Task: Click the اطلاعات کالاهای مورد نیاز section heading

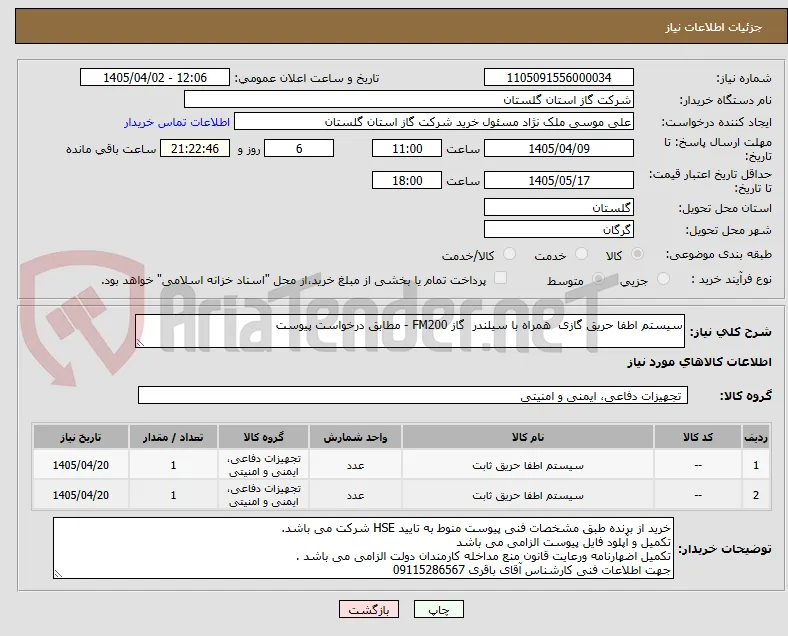Action: pyautogui.click(x=699, y=362)
